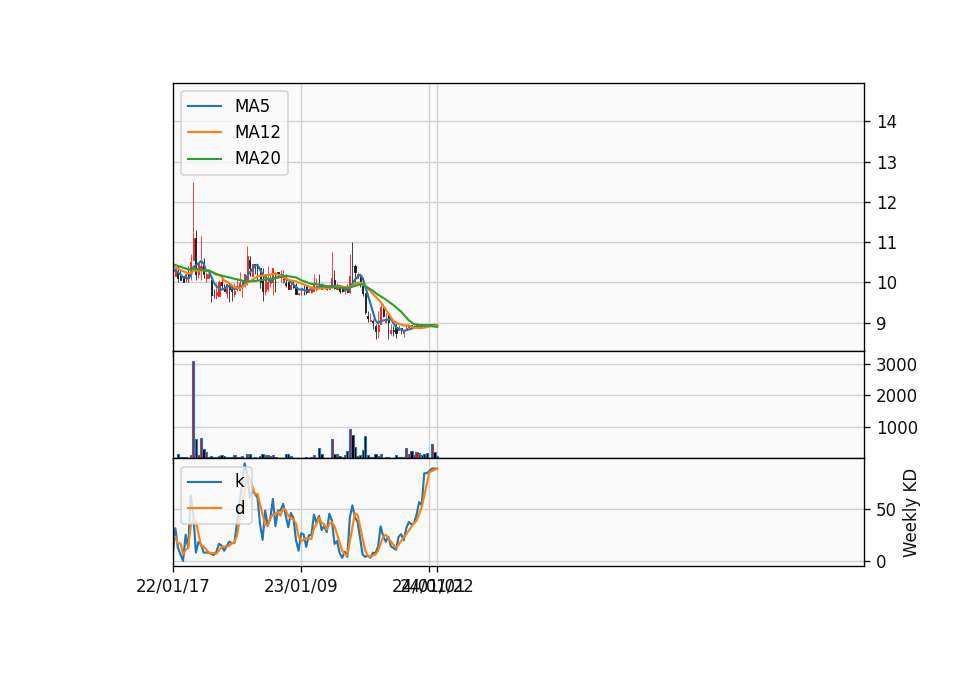
Task: Click the 23/01/09 date axis label
Action: [x=301, y=587]
